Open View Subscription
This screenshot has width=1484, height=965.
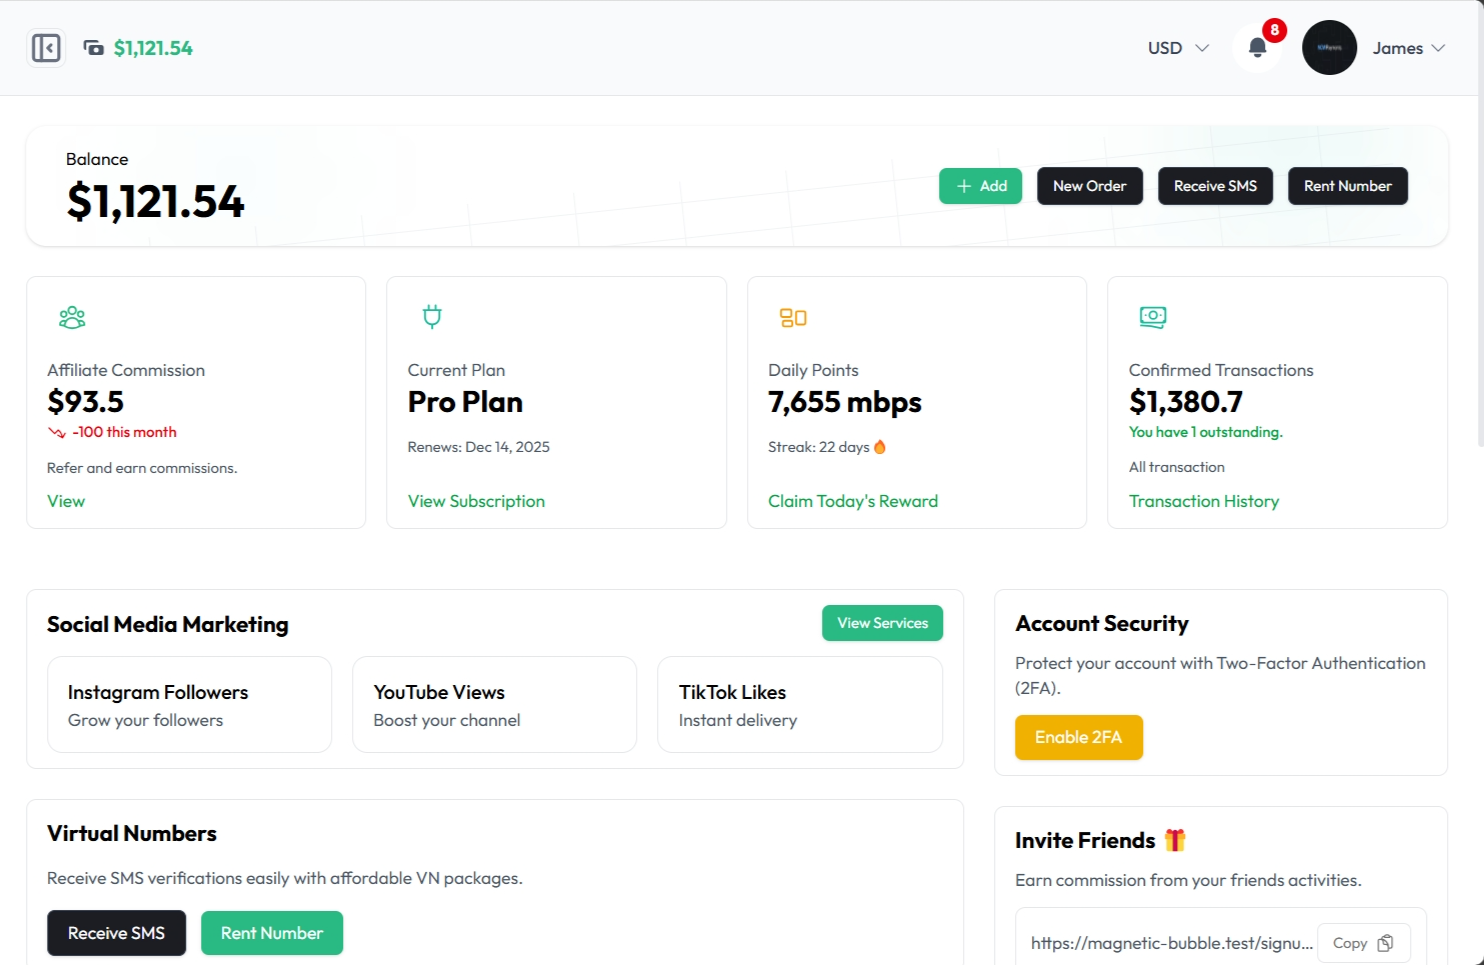476,500
